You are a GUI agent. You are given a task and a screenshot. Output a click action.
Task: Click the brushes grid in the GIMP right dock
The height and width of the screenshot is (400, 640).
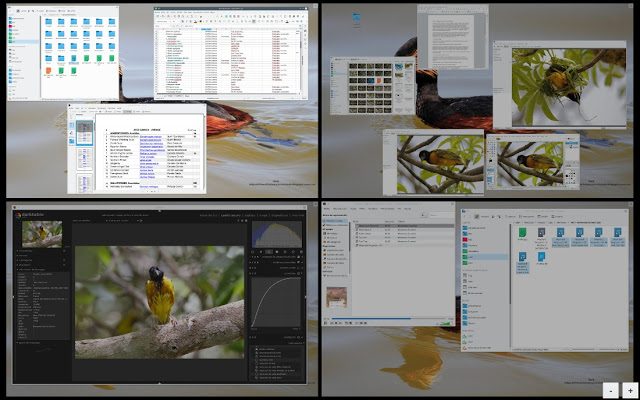point(571,176)
